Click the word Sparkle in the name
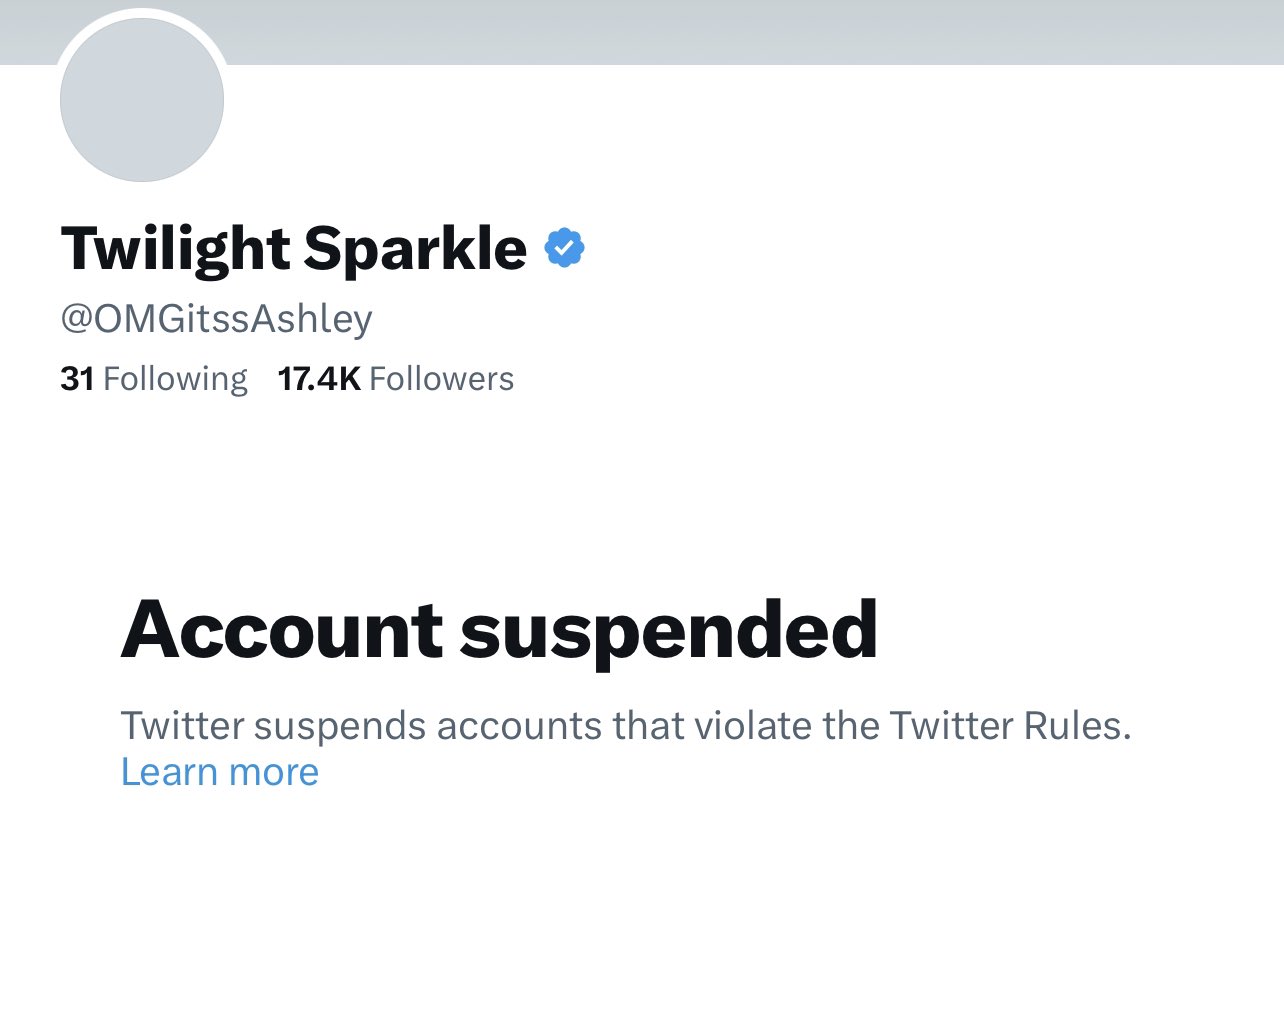Viewport: 1284px width, 1031px height. coord(415,248)
